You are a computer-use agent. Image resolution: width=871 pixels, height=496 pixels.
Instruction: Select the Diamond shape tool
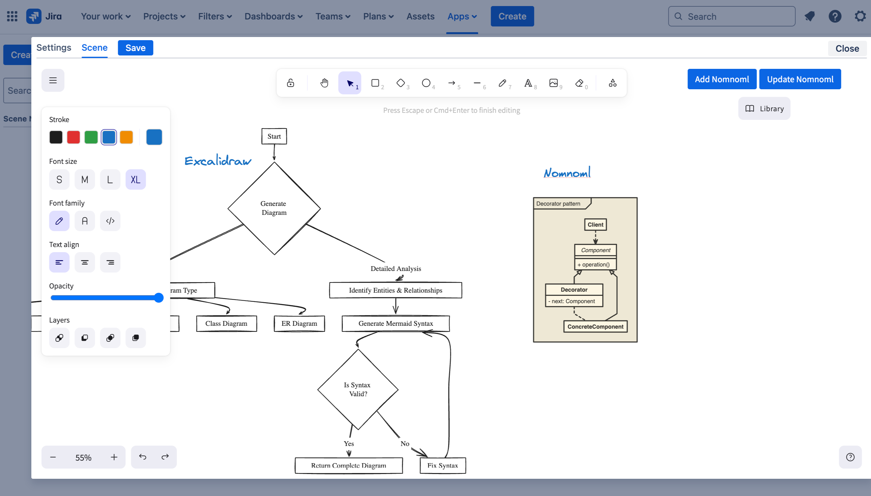tap(401, 83)
